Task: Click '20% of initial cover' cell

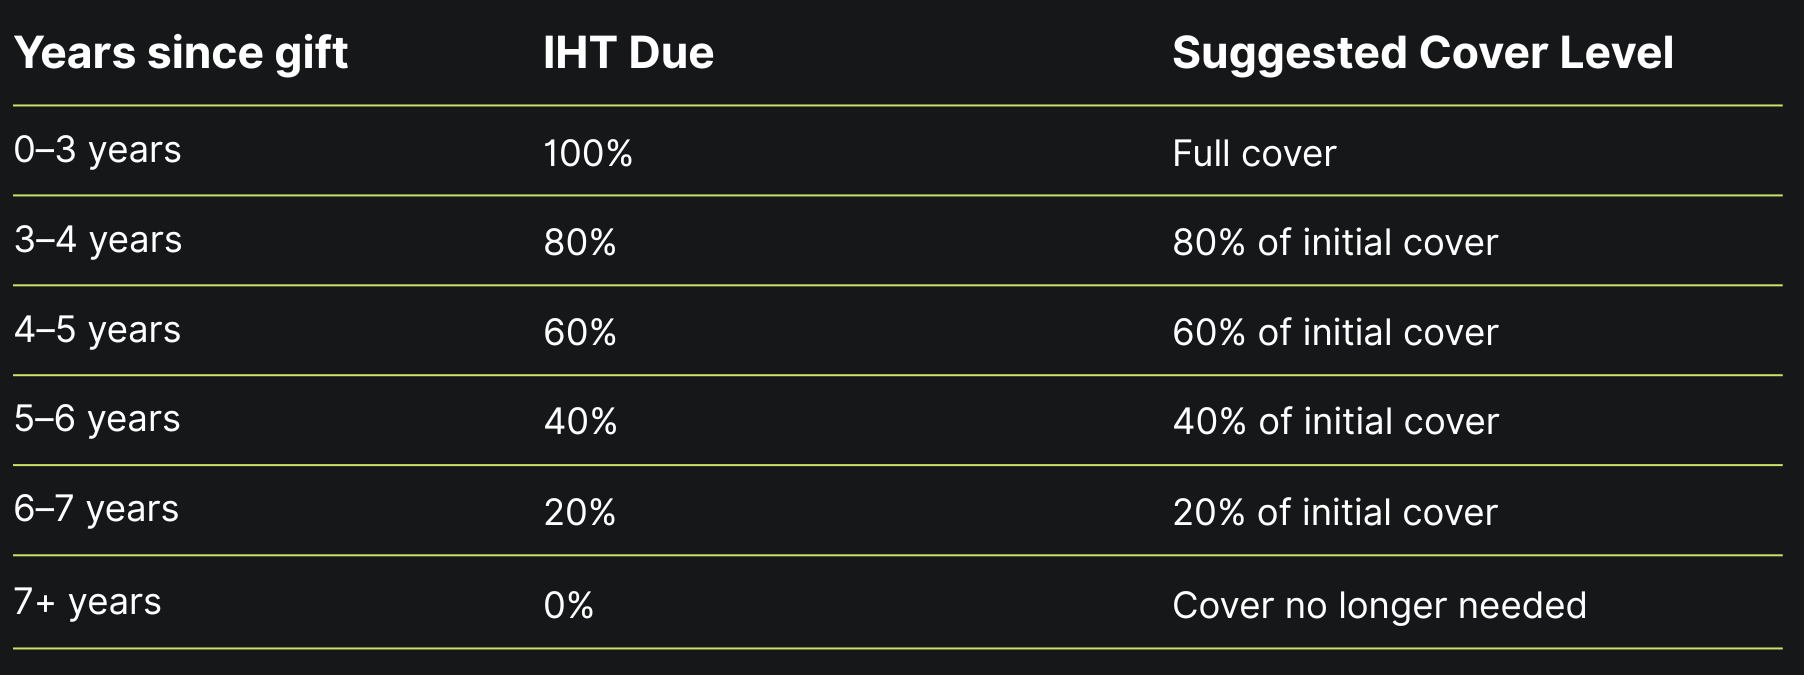Action: pos(1334,513)
